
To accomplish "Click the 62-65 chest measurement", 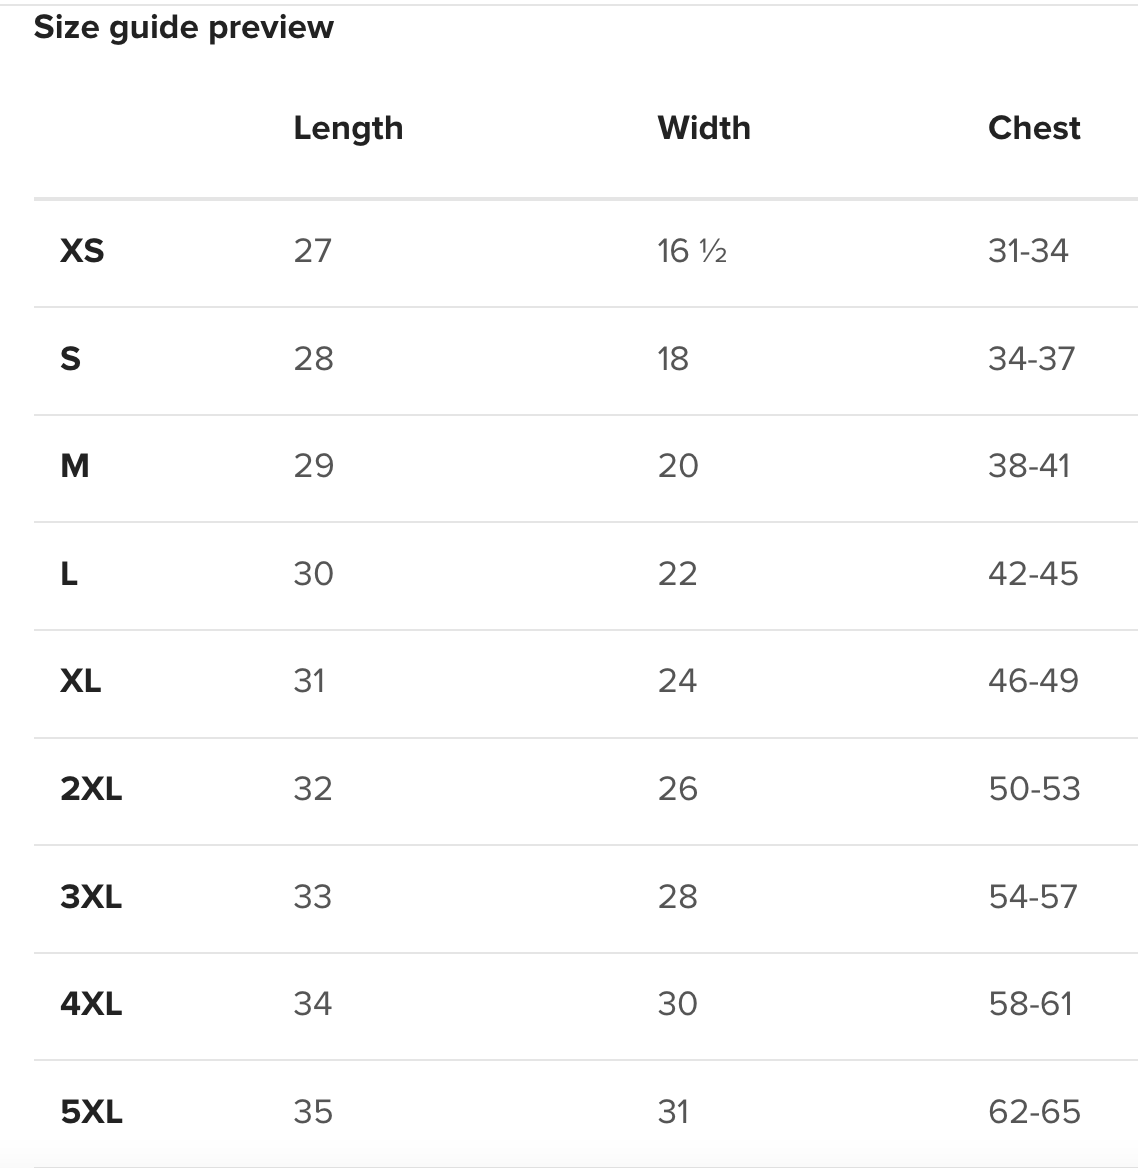I will tap(1034, 1112).
